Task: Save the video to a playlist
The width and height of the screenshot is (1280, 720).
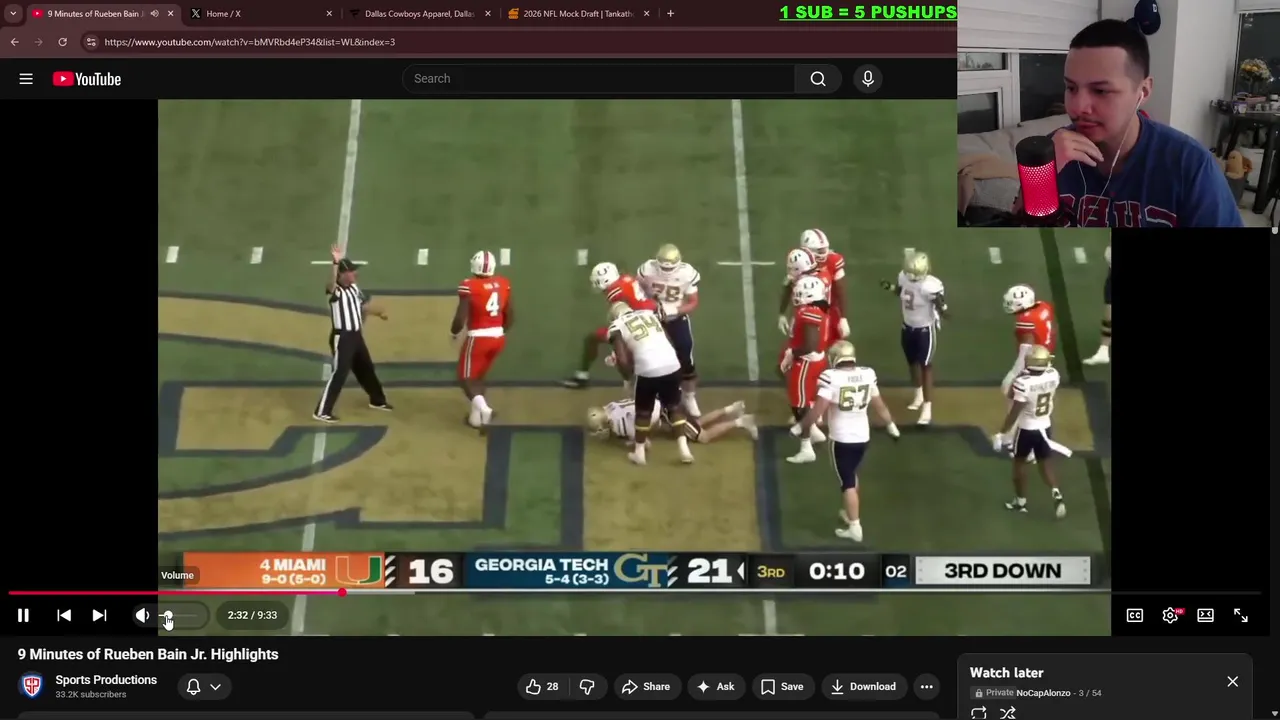Action: click(x=782, y=687)
